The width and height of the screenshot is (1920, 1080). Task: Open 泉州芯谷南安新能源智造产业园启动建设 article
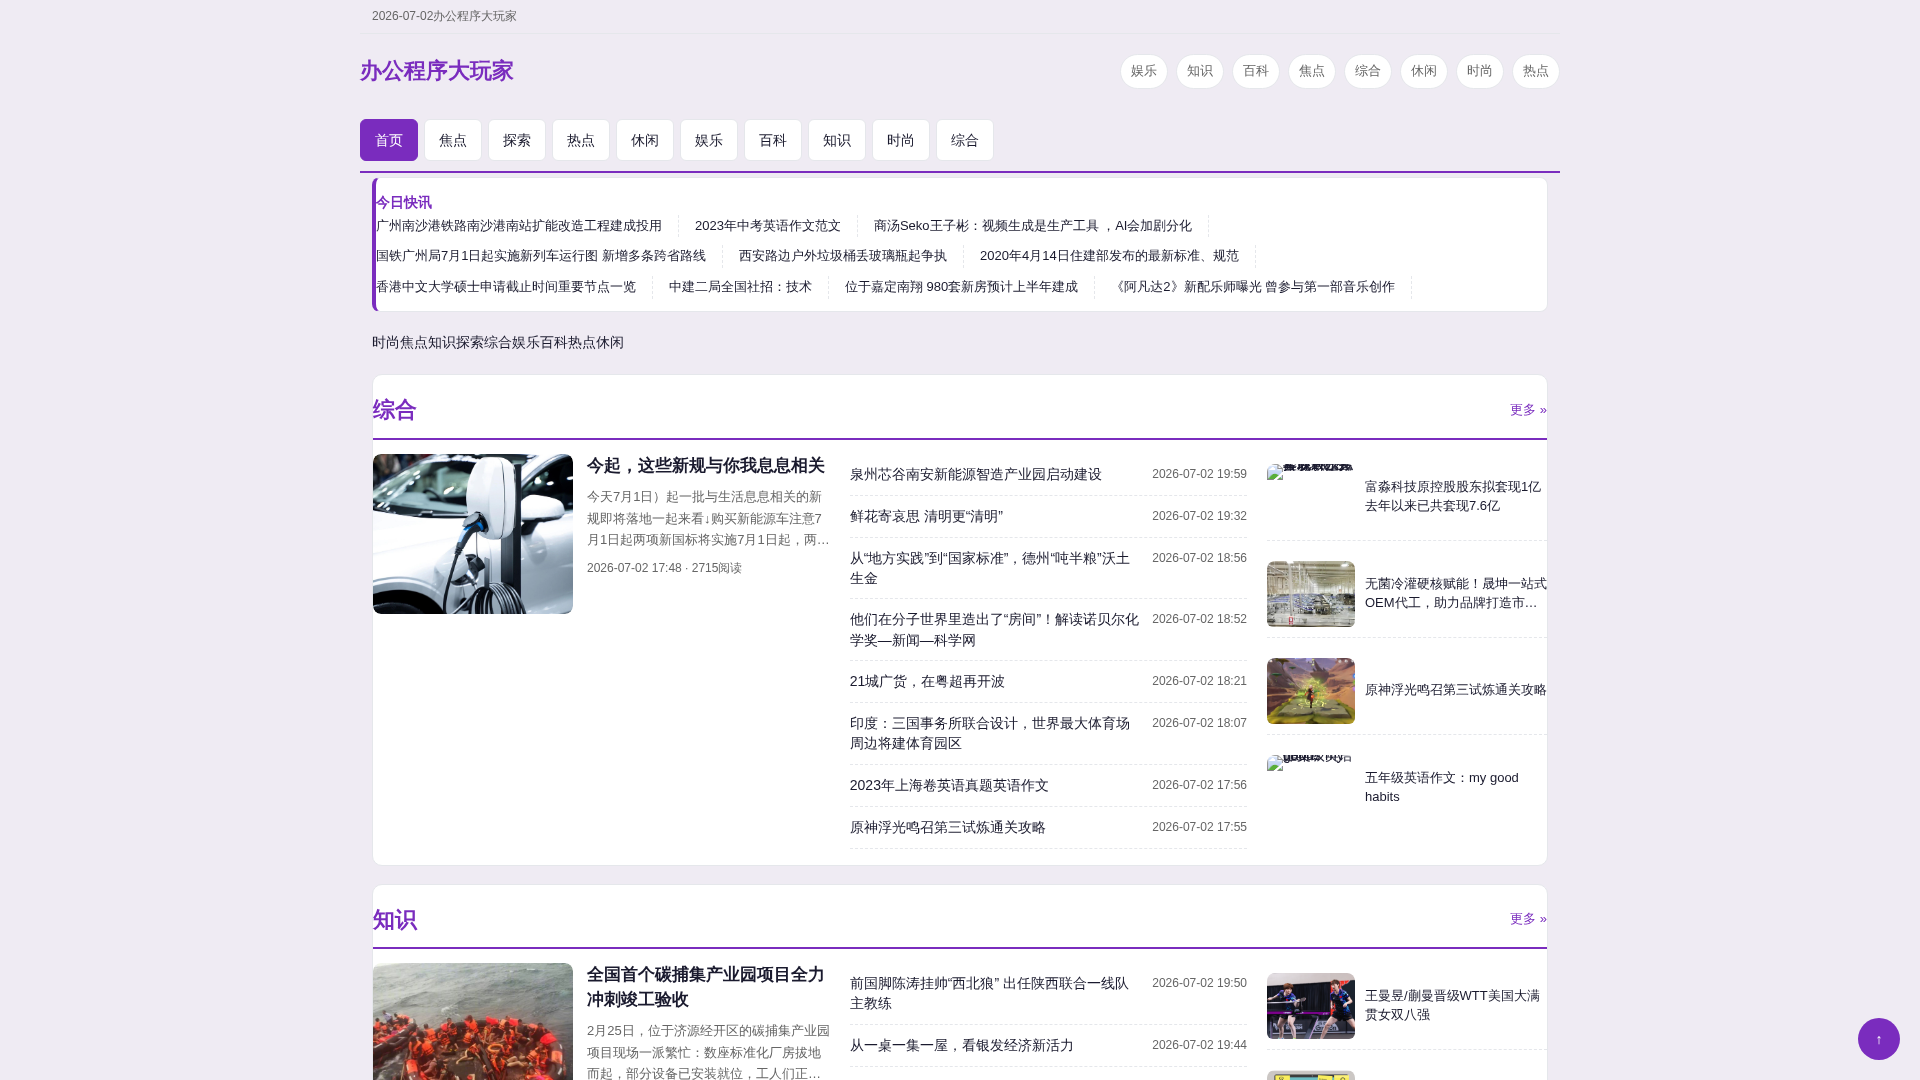point(976,475)
